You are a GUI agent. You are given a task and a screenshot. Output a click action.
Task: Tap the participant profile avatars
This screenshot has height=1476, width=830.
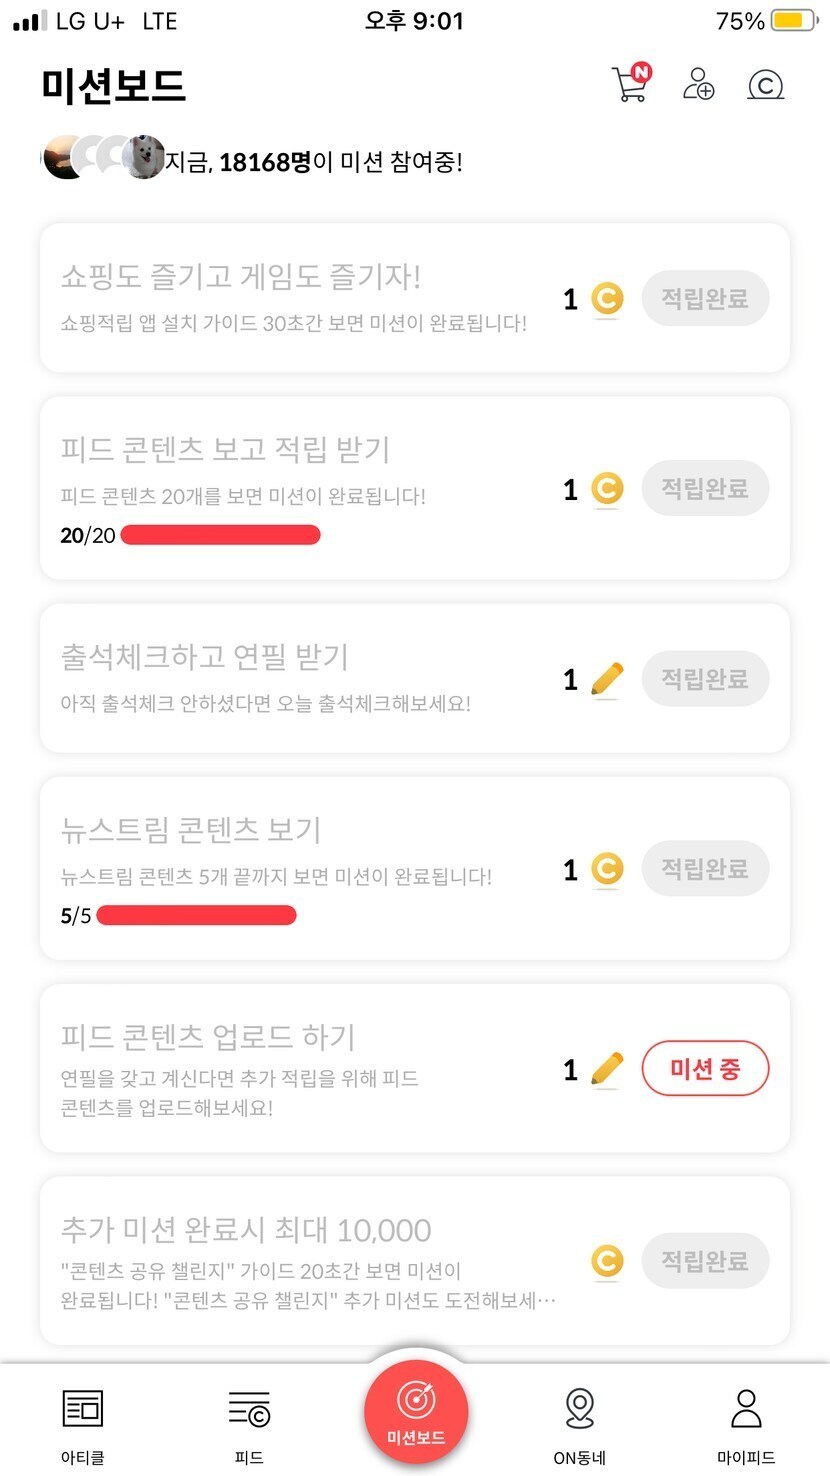[x=103, y=157]
